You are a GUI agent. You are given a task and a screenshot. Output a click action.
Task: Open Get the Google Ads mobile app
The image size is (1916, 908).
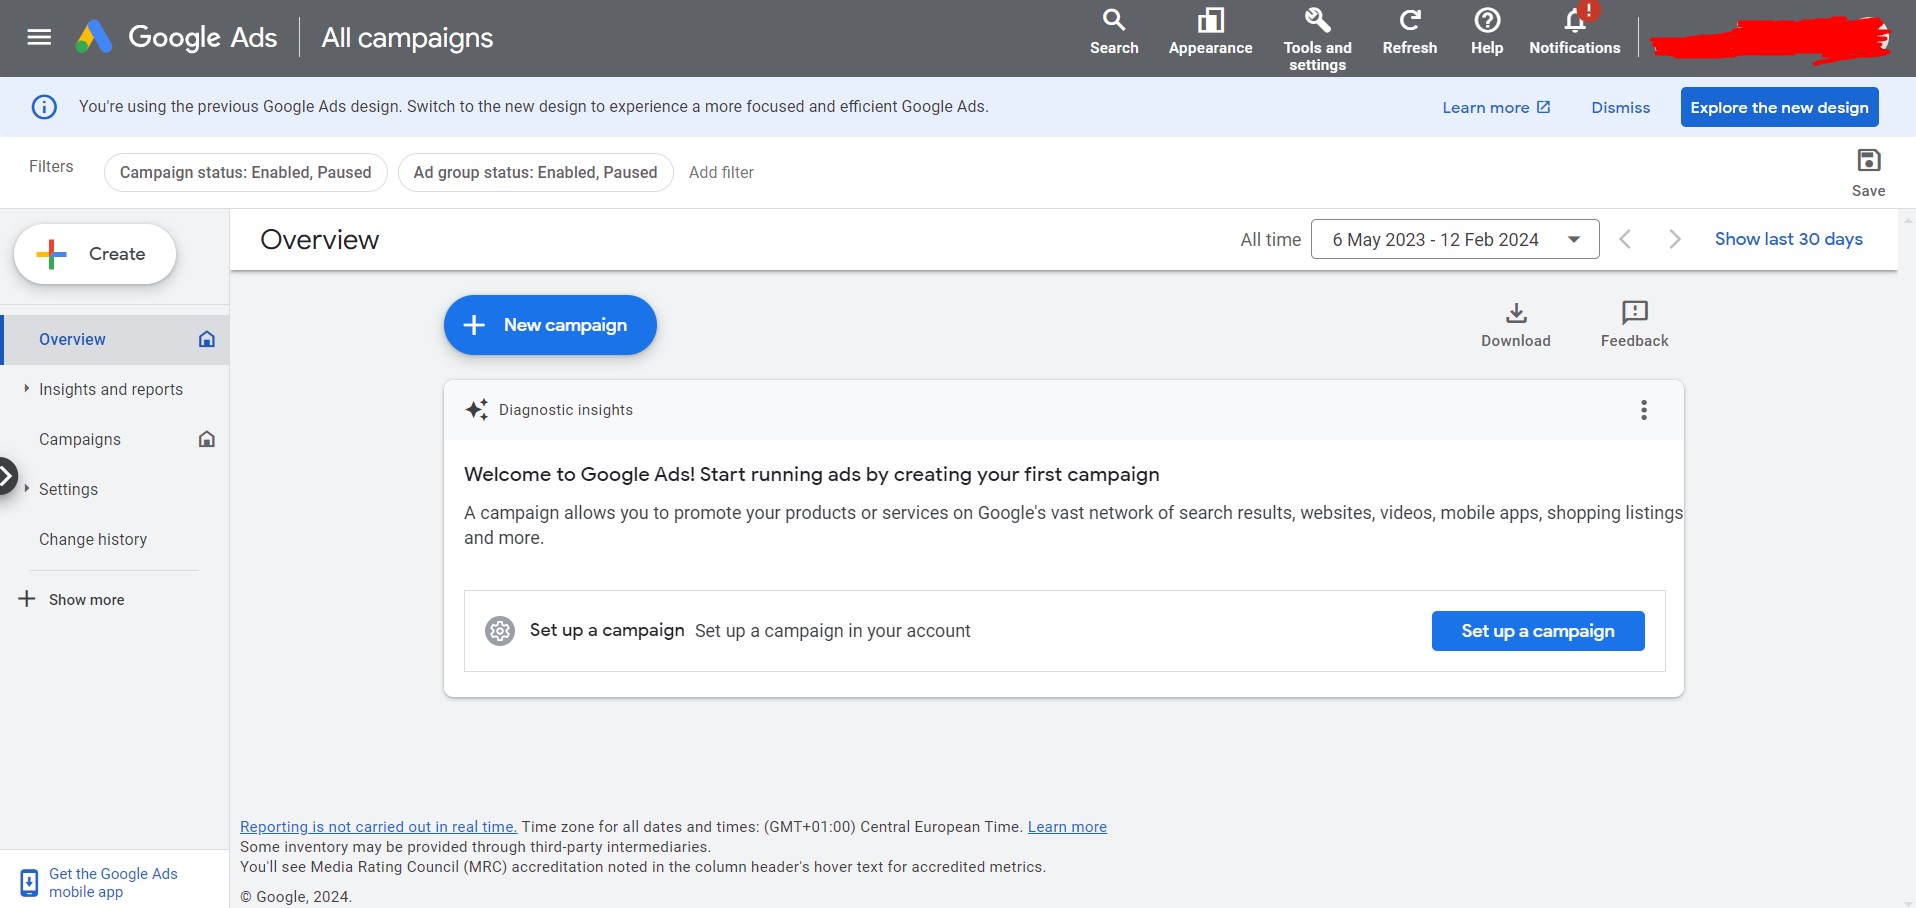click(113, 883)
